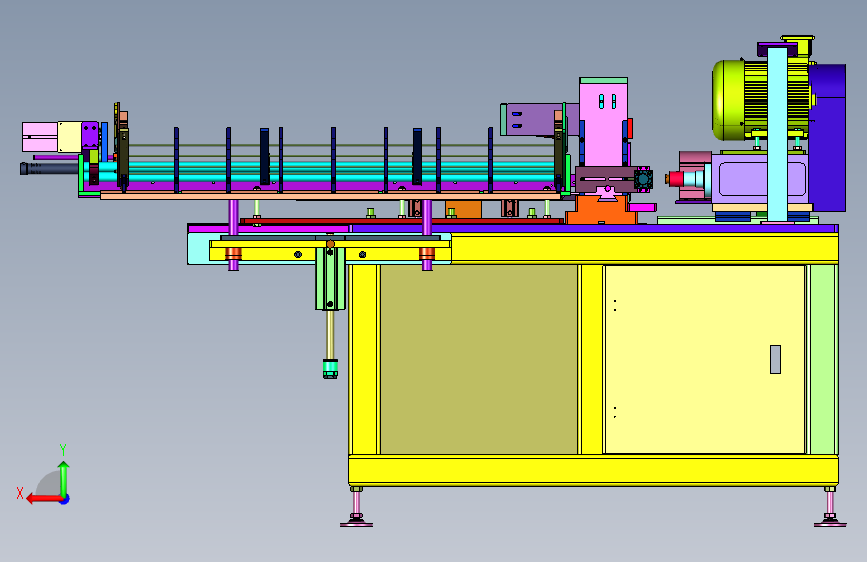867x562 pixels.
Task: Select the tall pink housing with two slots
Action: 603,122
